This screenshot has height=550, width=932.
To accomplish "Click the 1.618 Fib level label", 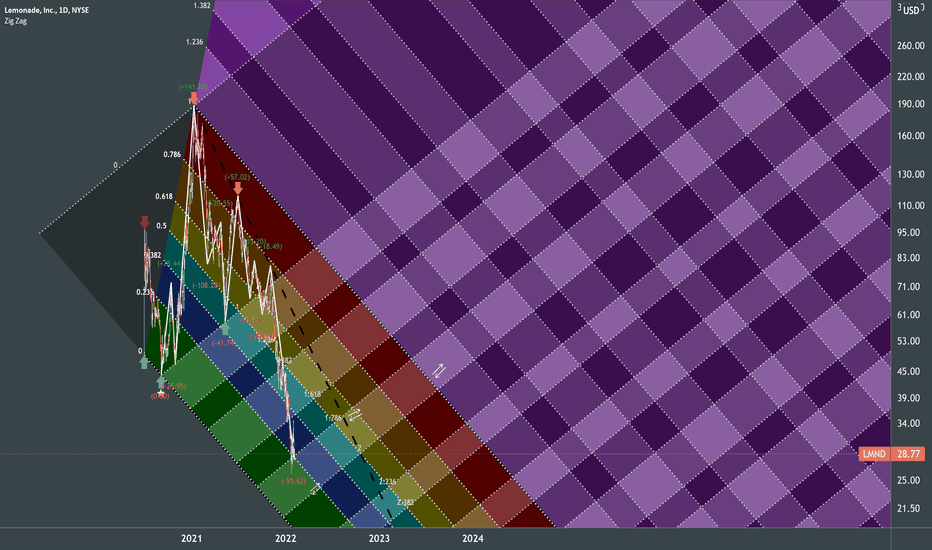I will (313, 394).
